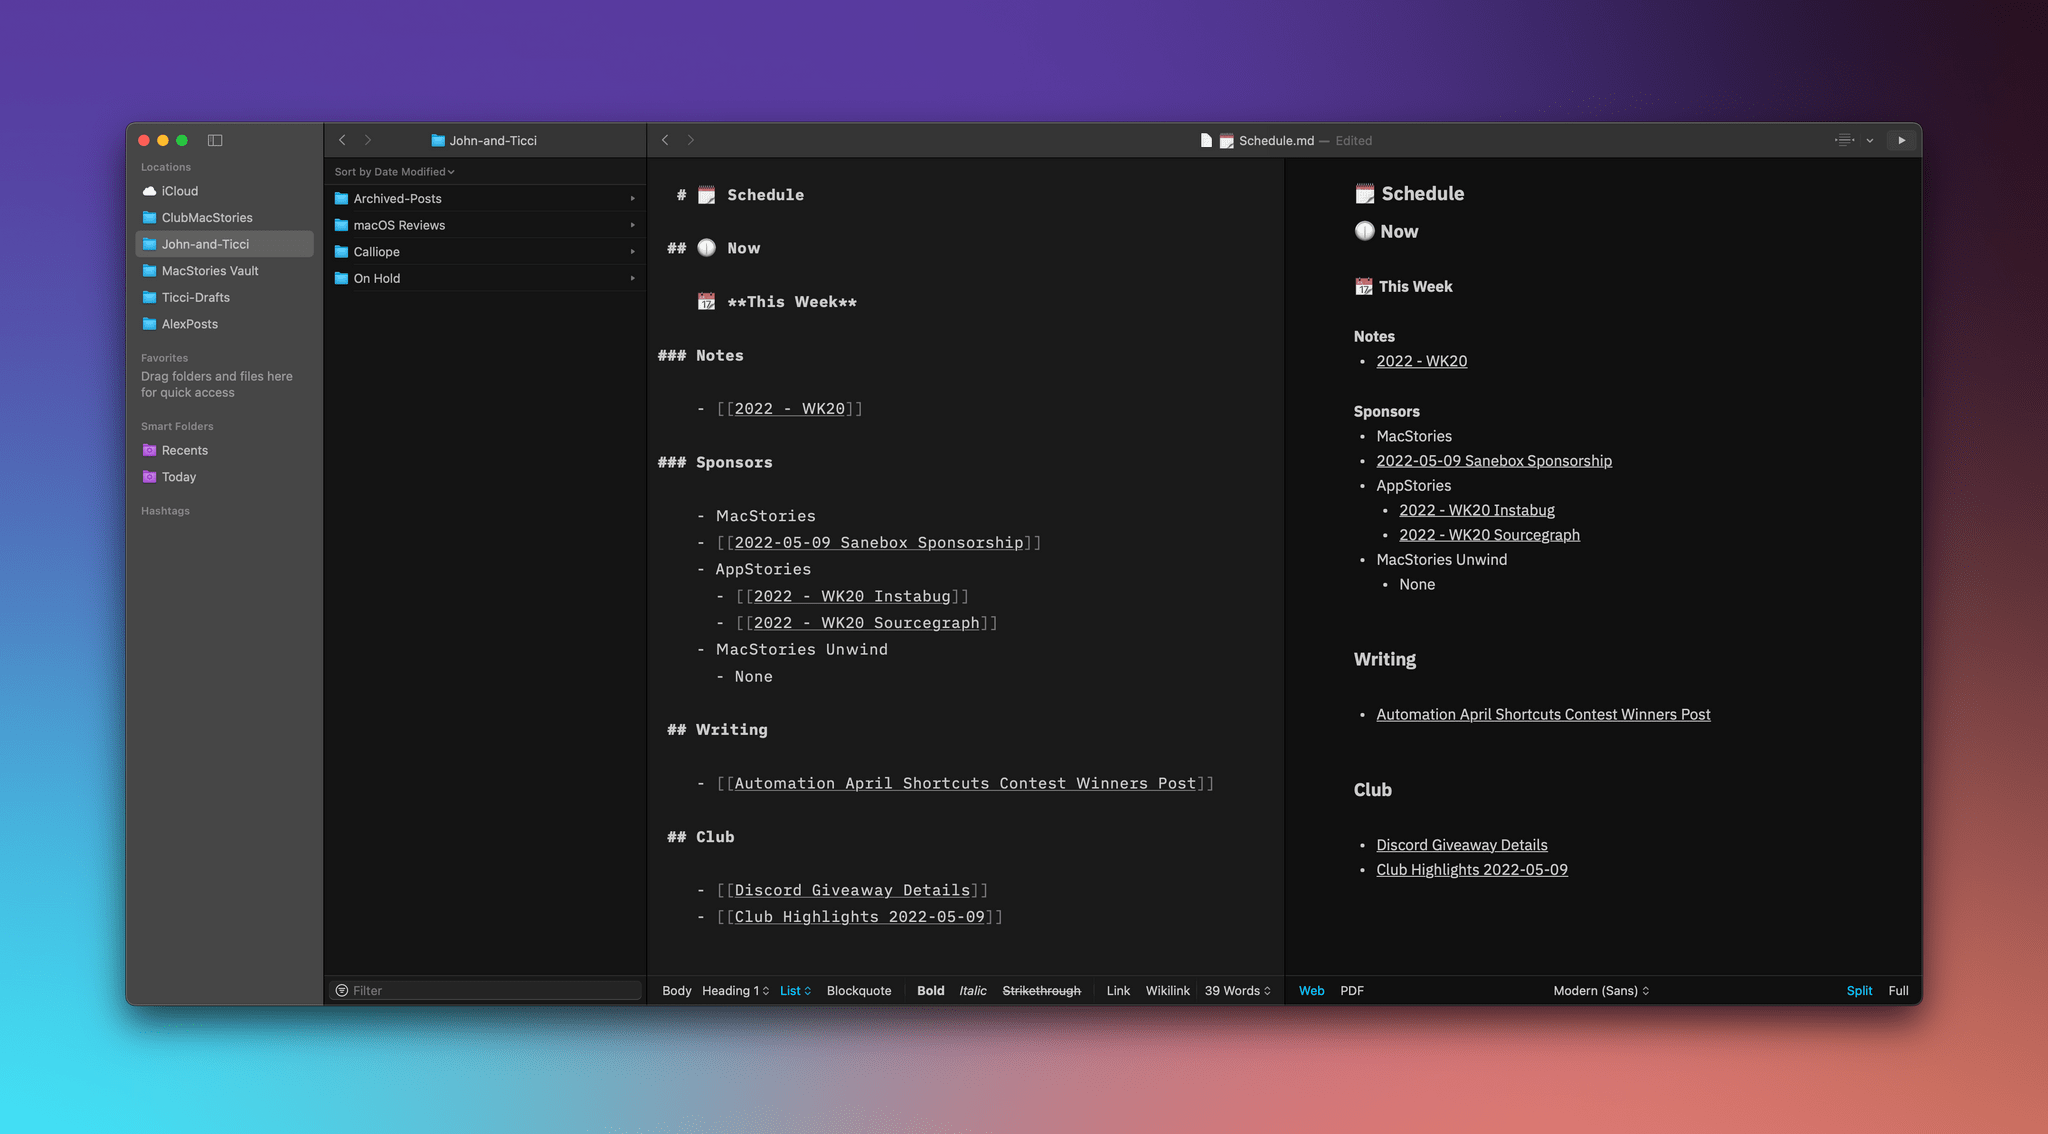The image size is (2048, 1134).
Task: Click the WK20 Instabug wikilink in editor
Action: pyautogui.click(x=852, y=596)
